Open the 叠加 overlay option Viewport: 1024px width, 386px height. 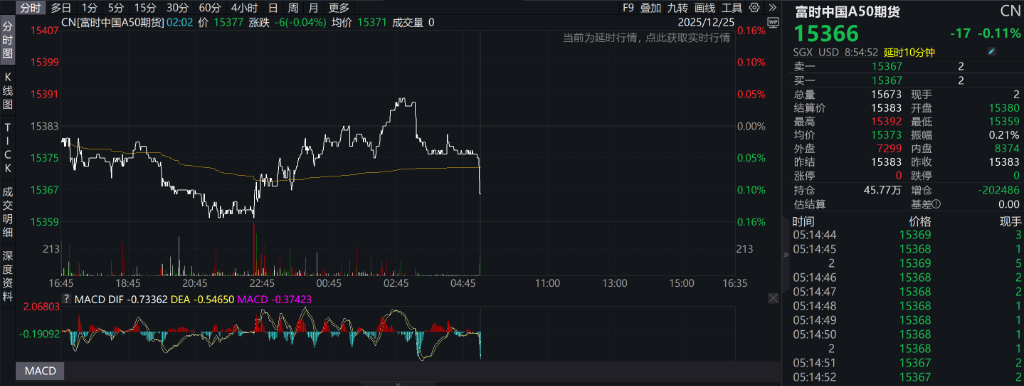[x=650, y=8]
